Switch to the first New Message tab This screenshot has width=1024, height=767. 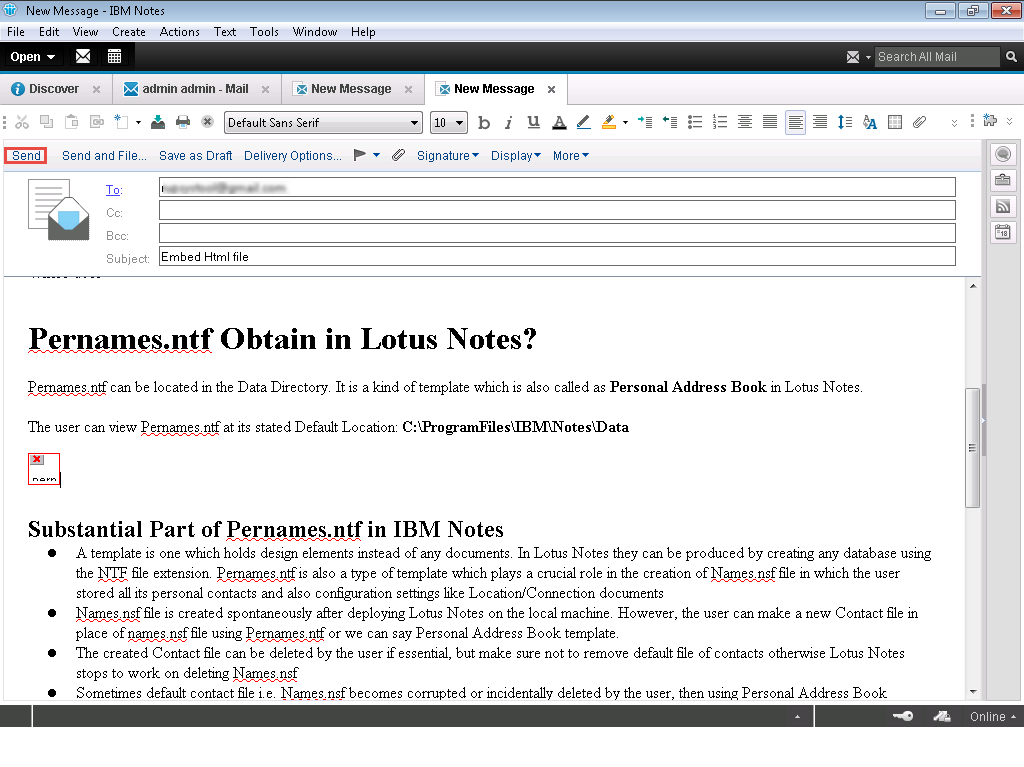pyautogui.click(x=351, y=89)
